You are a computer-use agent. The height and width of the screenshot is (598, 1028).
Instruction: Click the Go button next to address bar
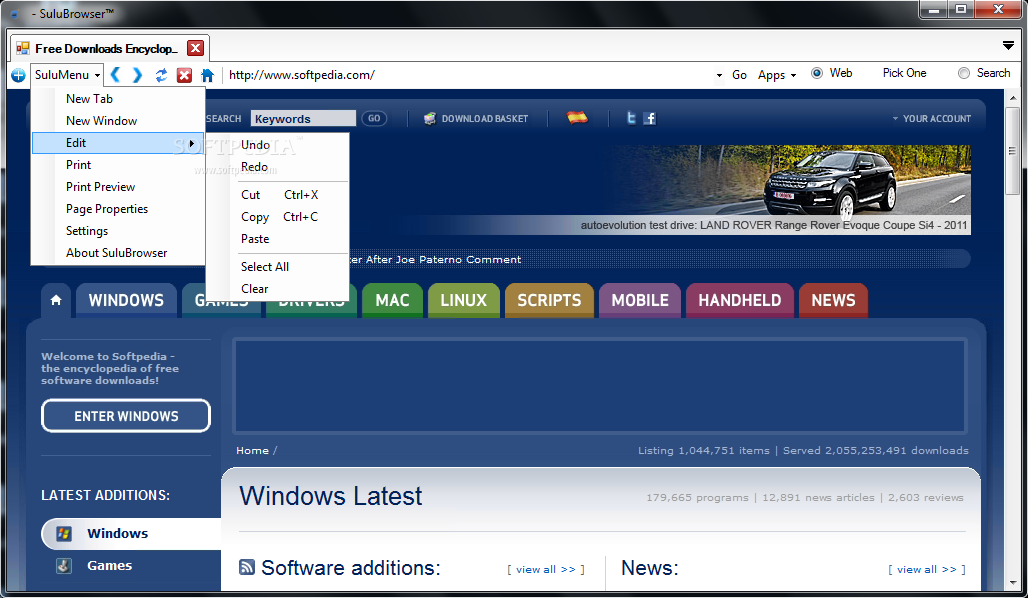(740, 75)
